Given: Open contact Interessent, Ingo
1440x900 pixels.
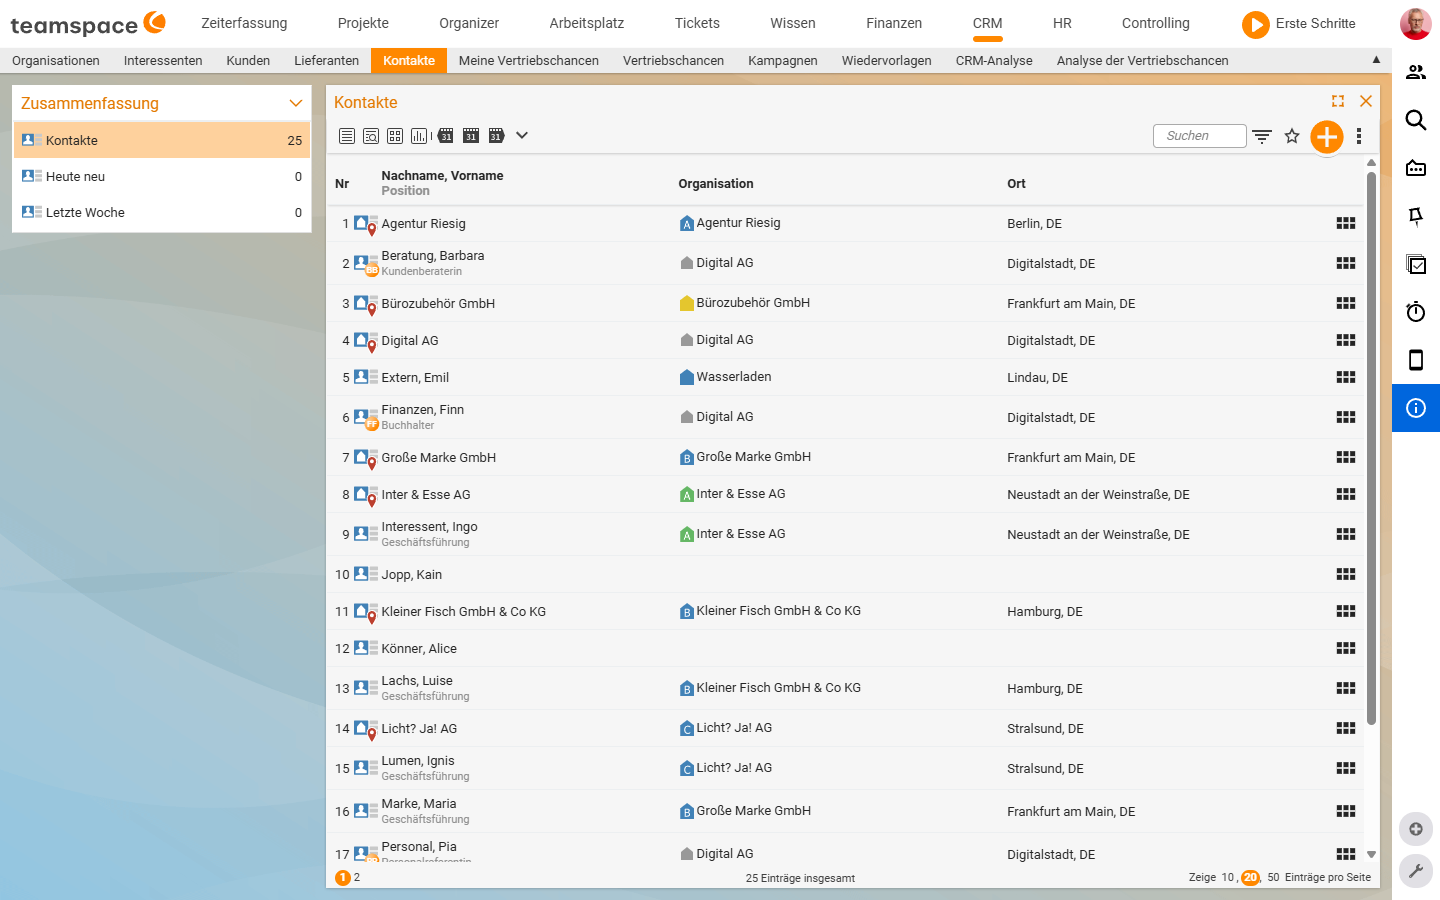Looking at the screenshot, I should tap(429, 527).
